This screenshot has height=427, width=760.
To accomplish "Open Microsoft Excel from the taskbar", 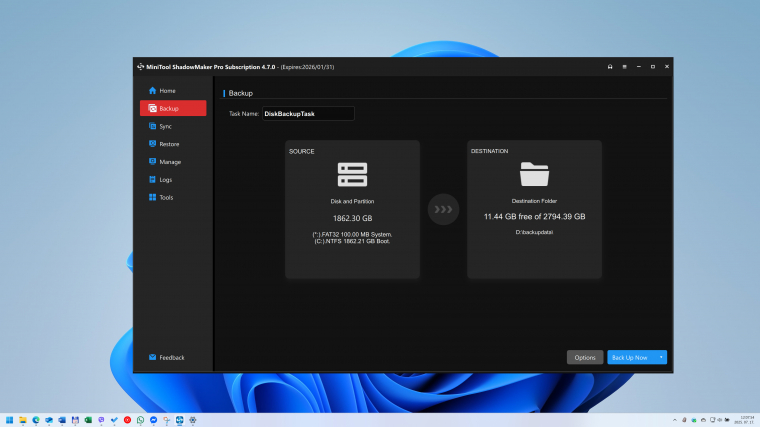I will pos(88,420).
